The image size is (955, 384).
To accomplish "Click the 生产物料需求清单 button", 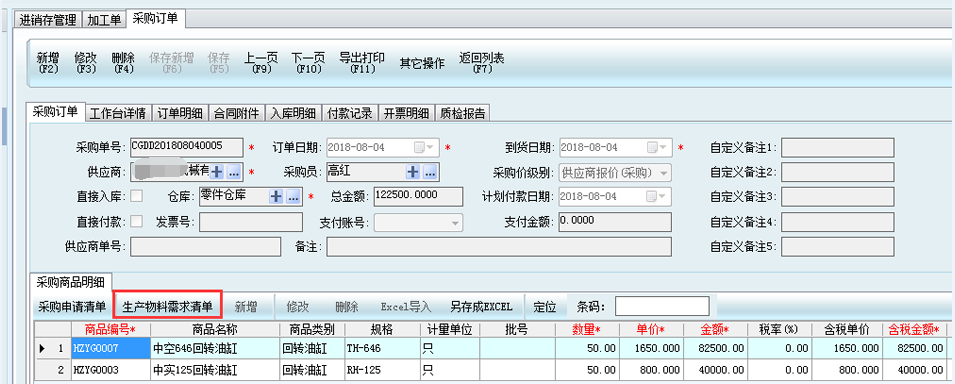I will [167, 306].
